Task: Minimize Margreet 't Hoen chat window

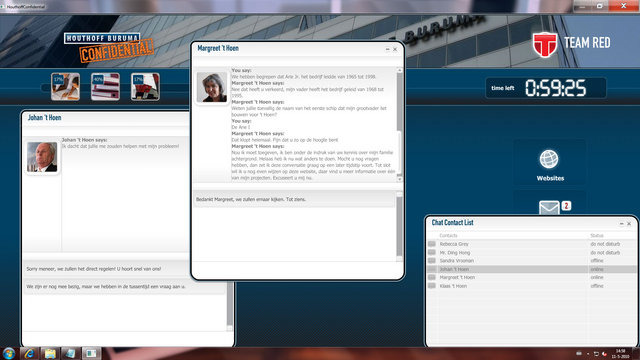Action: (x=387, y=49)
